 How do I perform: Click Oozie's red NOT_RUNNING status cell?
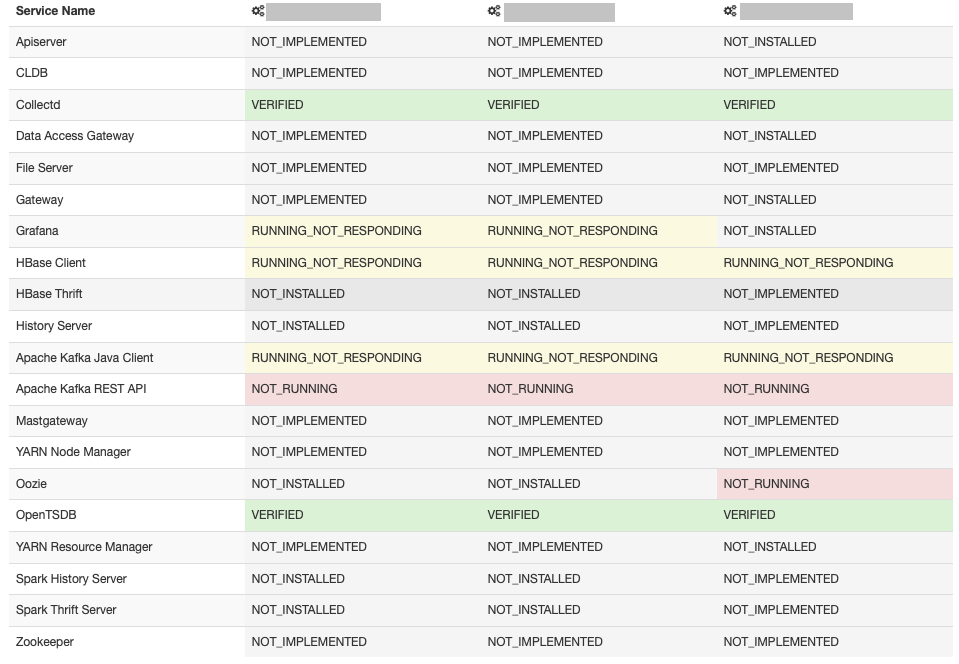pyautogui.click(x=766, y=484)
